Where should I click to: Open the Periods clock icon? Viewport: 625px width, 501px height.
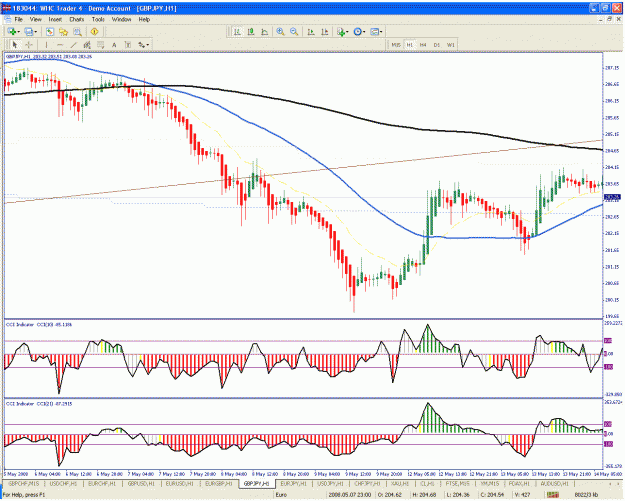tap(357, 31)
